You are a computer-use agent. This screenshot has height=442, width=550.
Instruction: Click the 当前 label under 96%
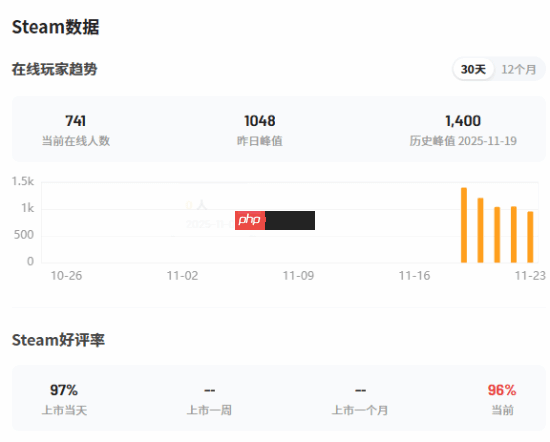coord(502,410)
